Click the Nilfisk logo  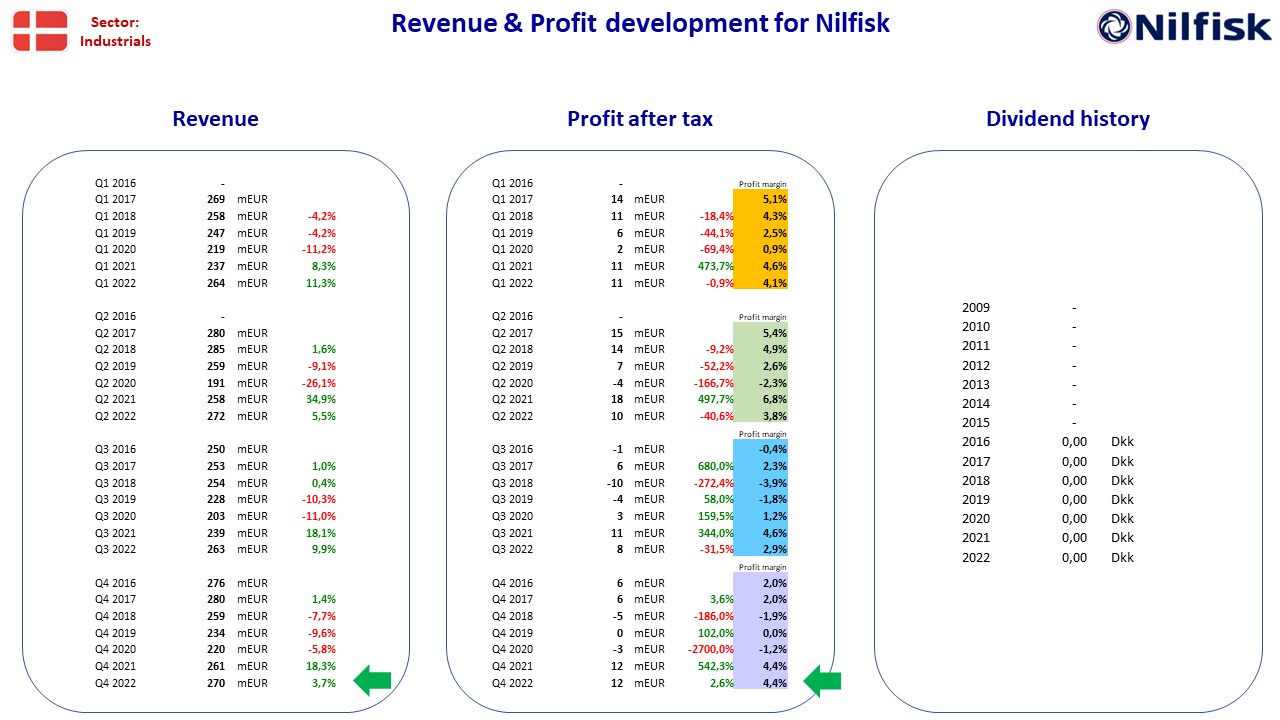click(1184, 27)
